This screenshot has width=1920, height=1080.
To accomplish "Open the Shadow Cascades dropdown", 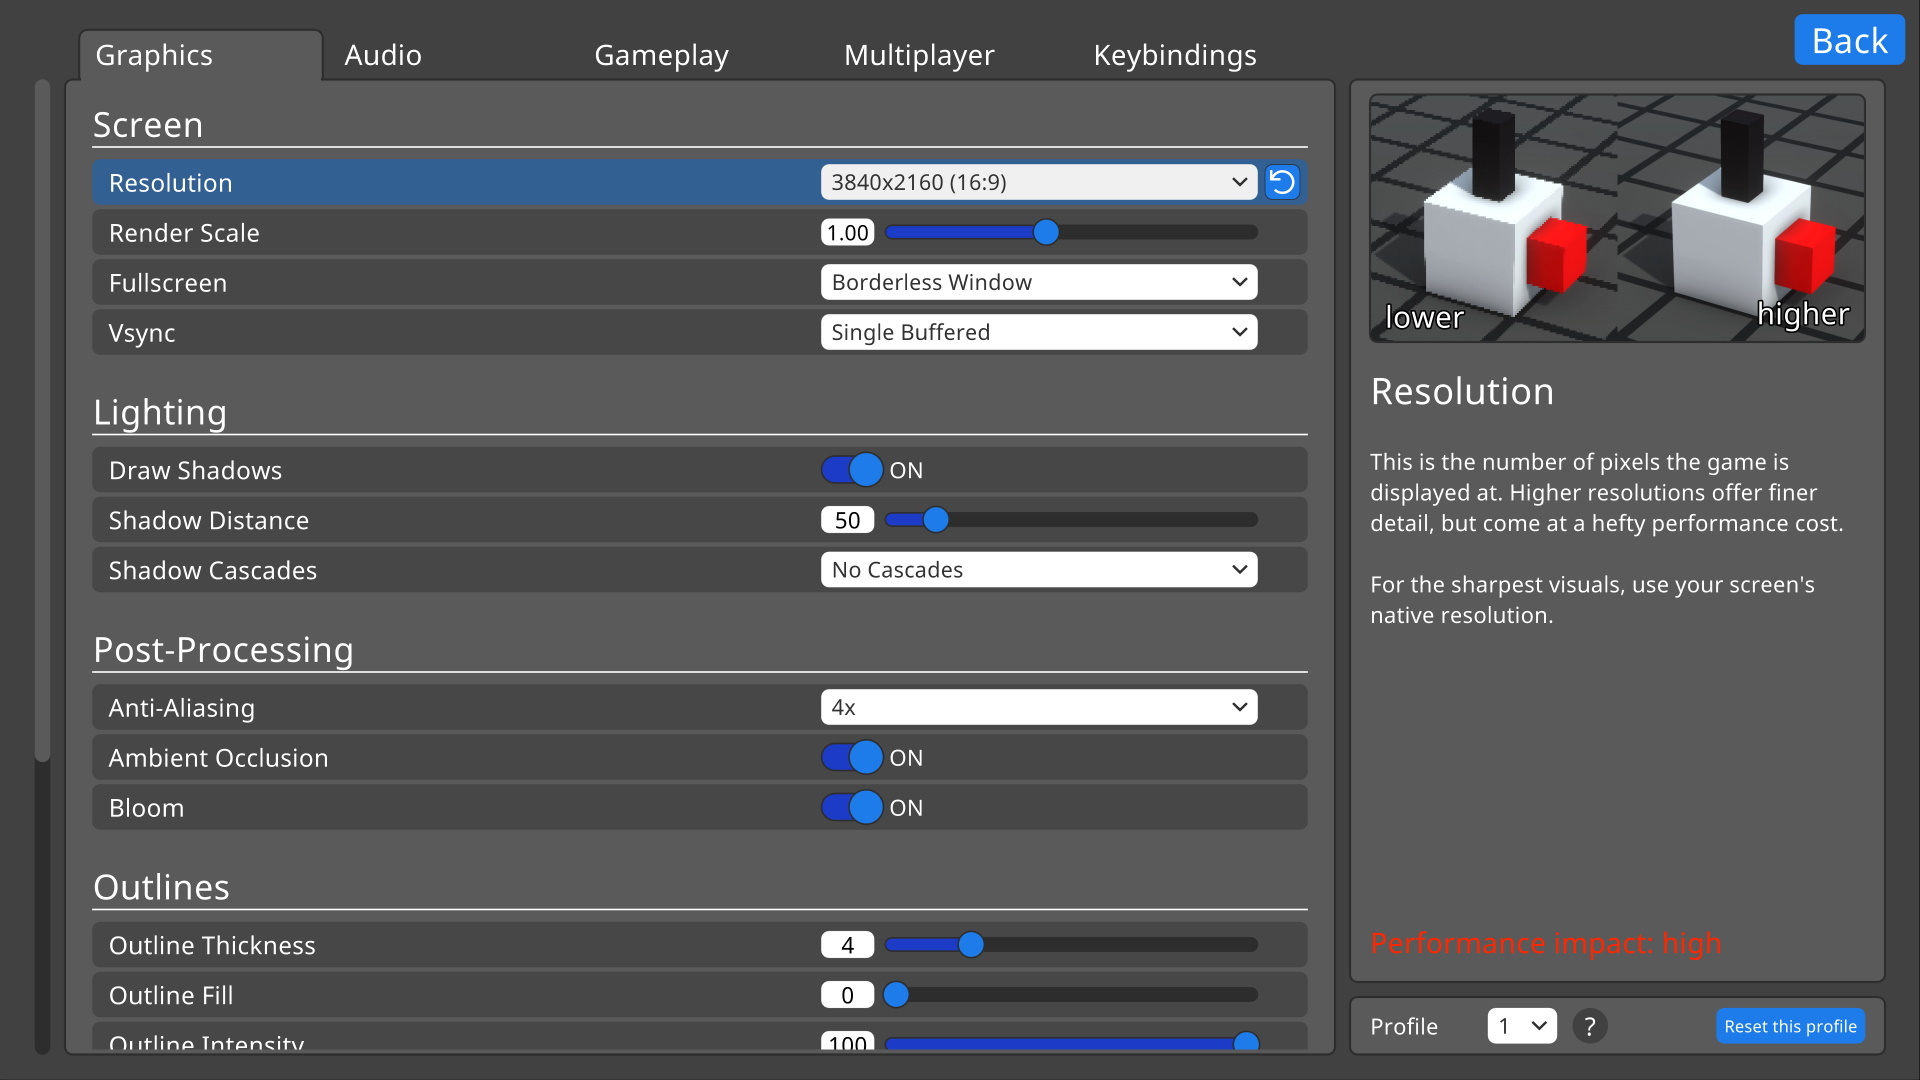I will [x=1039, y=570].
